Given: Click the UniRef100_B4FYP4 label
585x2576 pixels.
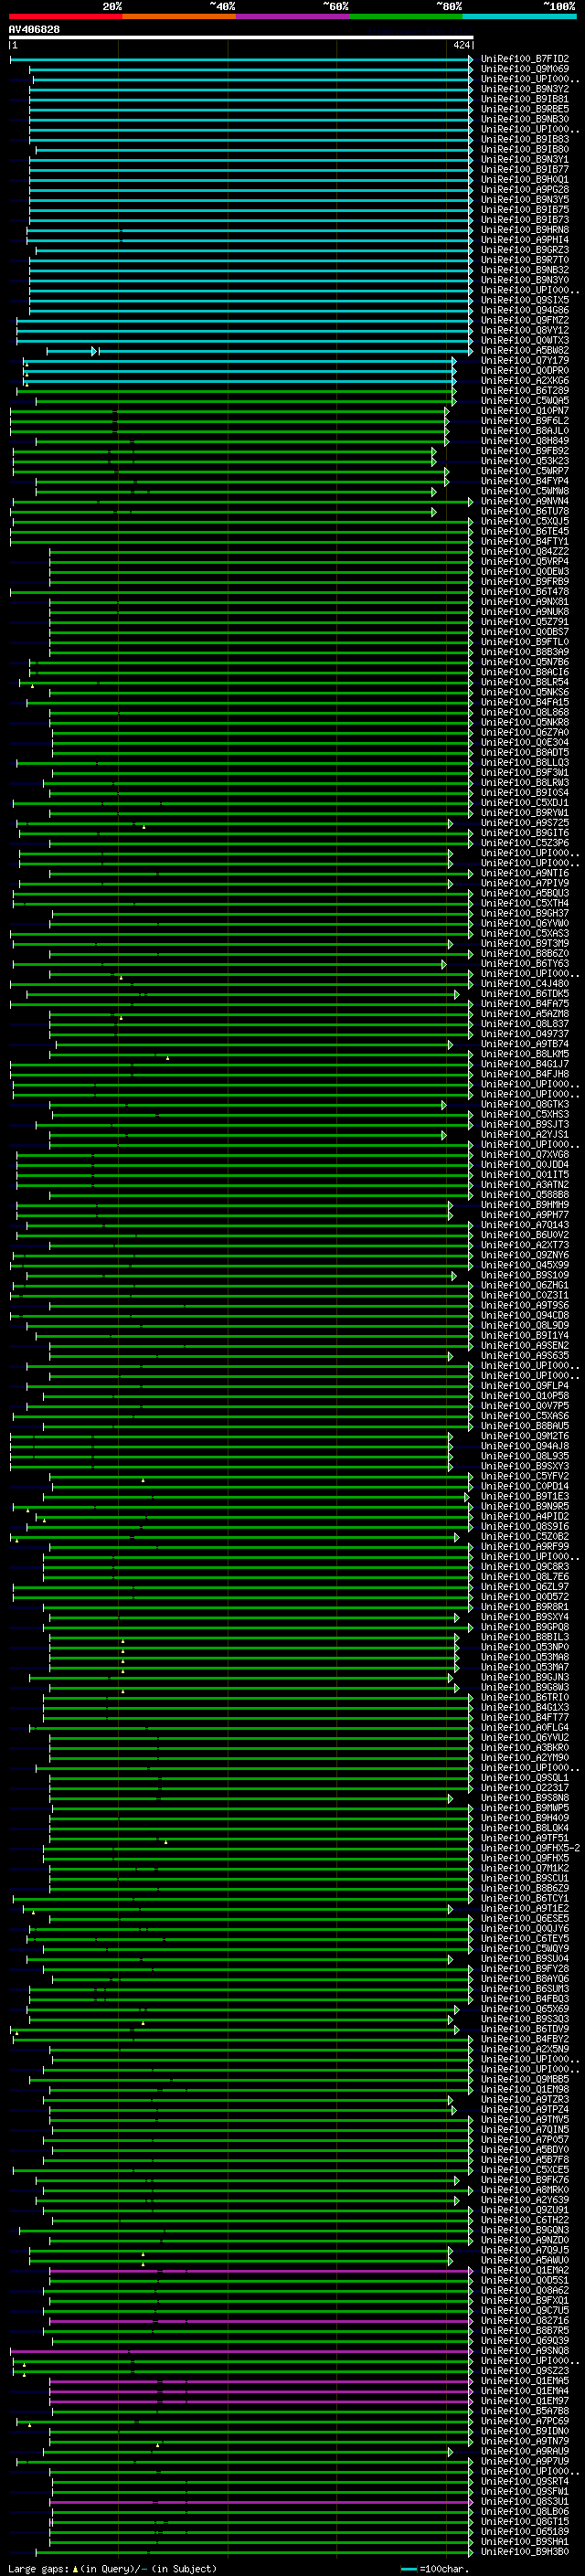Looking at the screenshot, I should [x=525, y=481].
